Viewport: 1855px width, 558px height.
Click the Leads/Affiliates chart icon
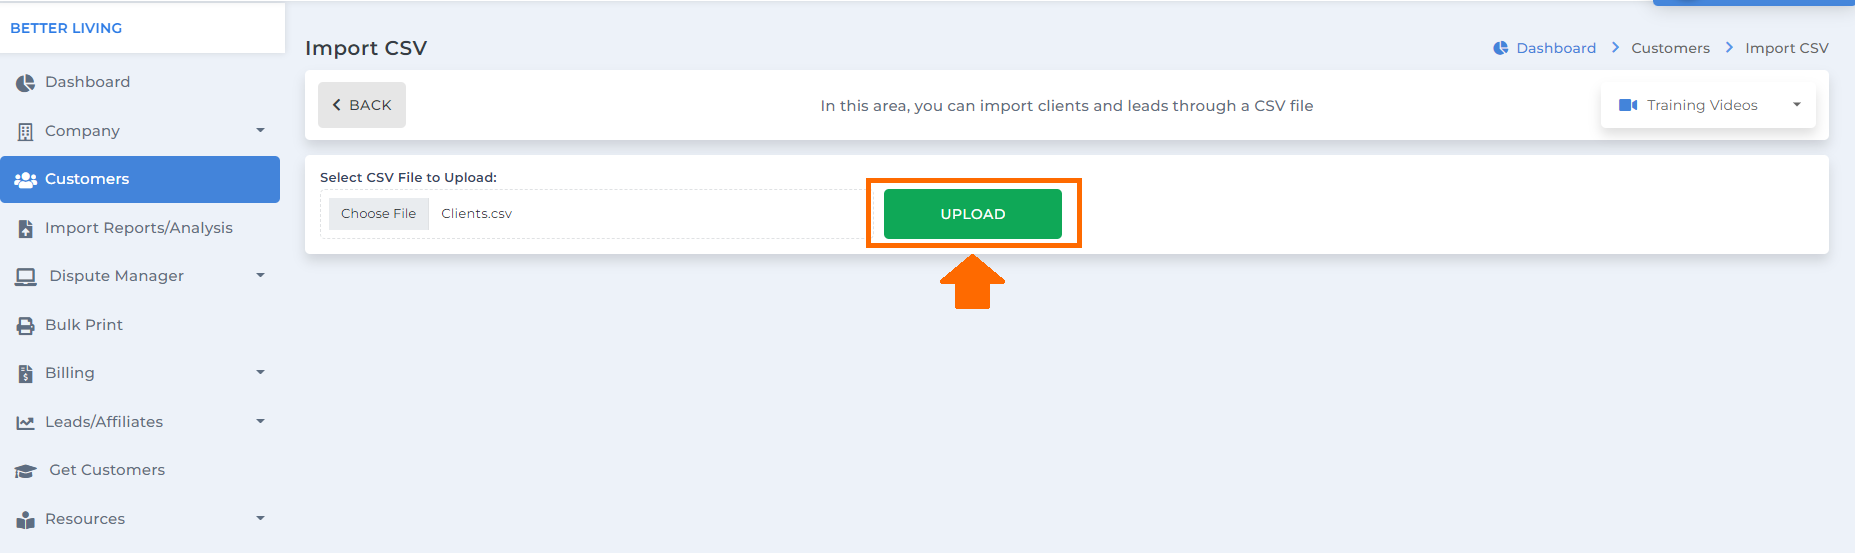(25, 423)
